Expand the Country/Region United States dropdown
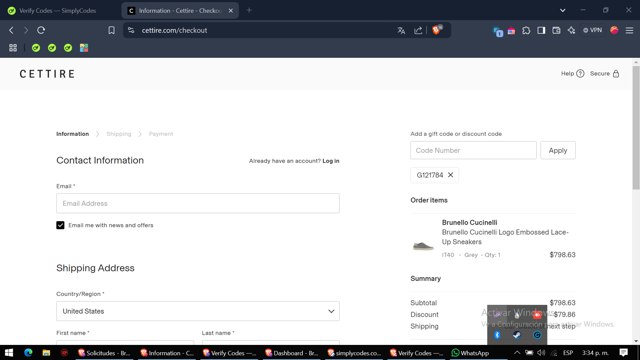The height and width of the screenshot is (360, 640). (198, 311)
